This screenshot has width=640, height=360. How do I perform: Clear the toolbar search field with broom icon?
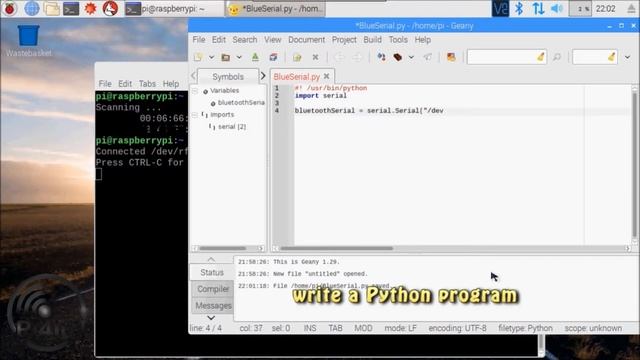[540, 57]
